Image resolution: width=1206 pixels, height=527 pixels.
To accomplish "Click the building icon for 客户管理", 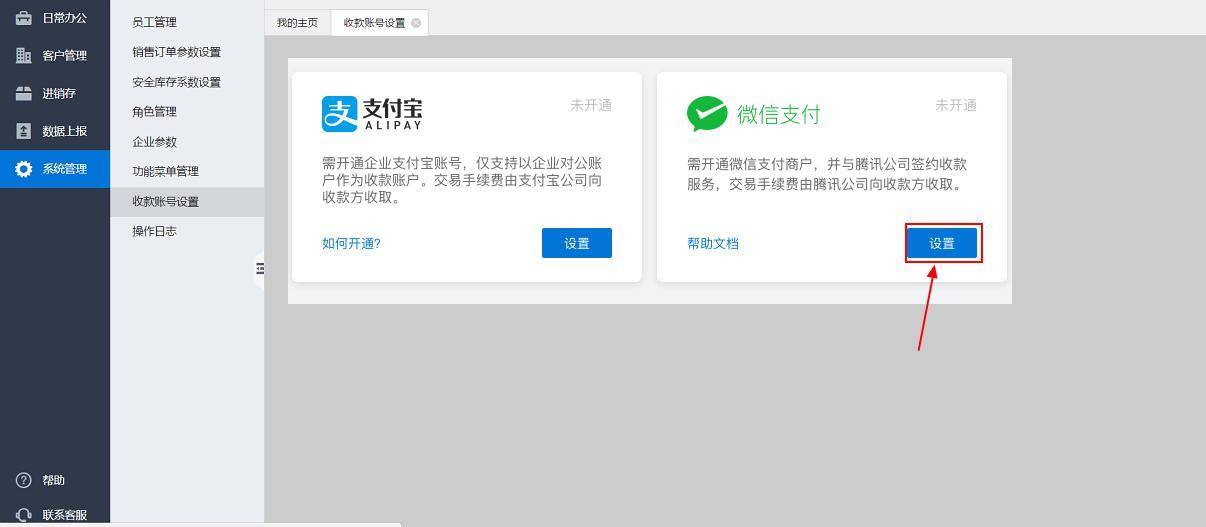I will [x=24, y=55].
